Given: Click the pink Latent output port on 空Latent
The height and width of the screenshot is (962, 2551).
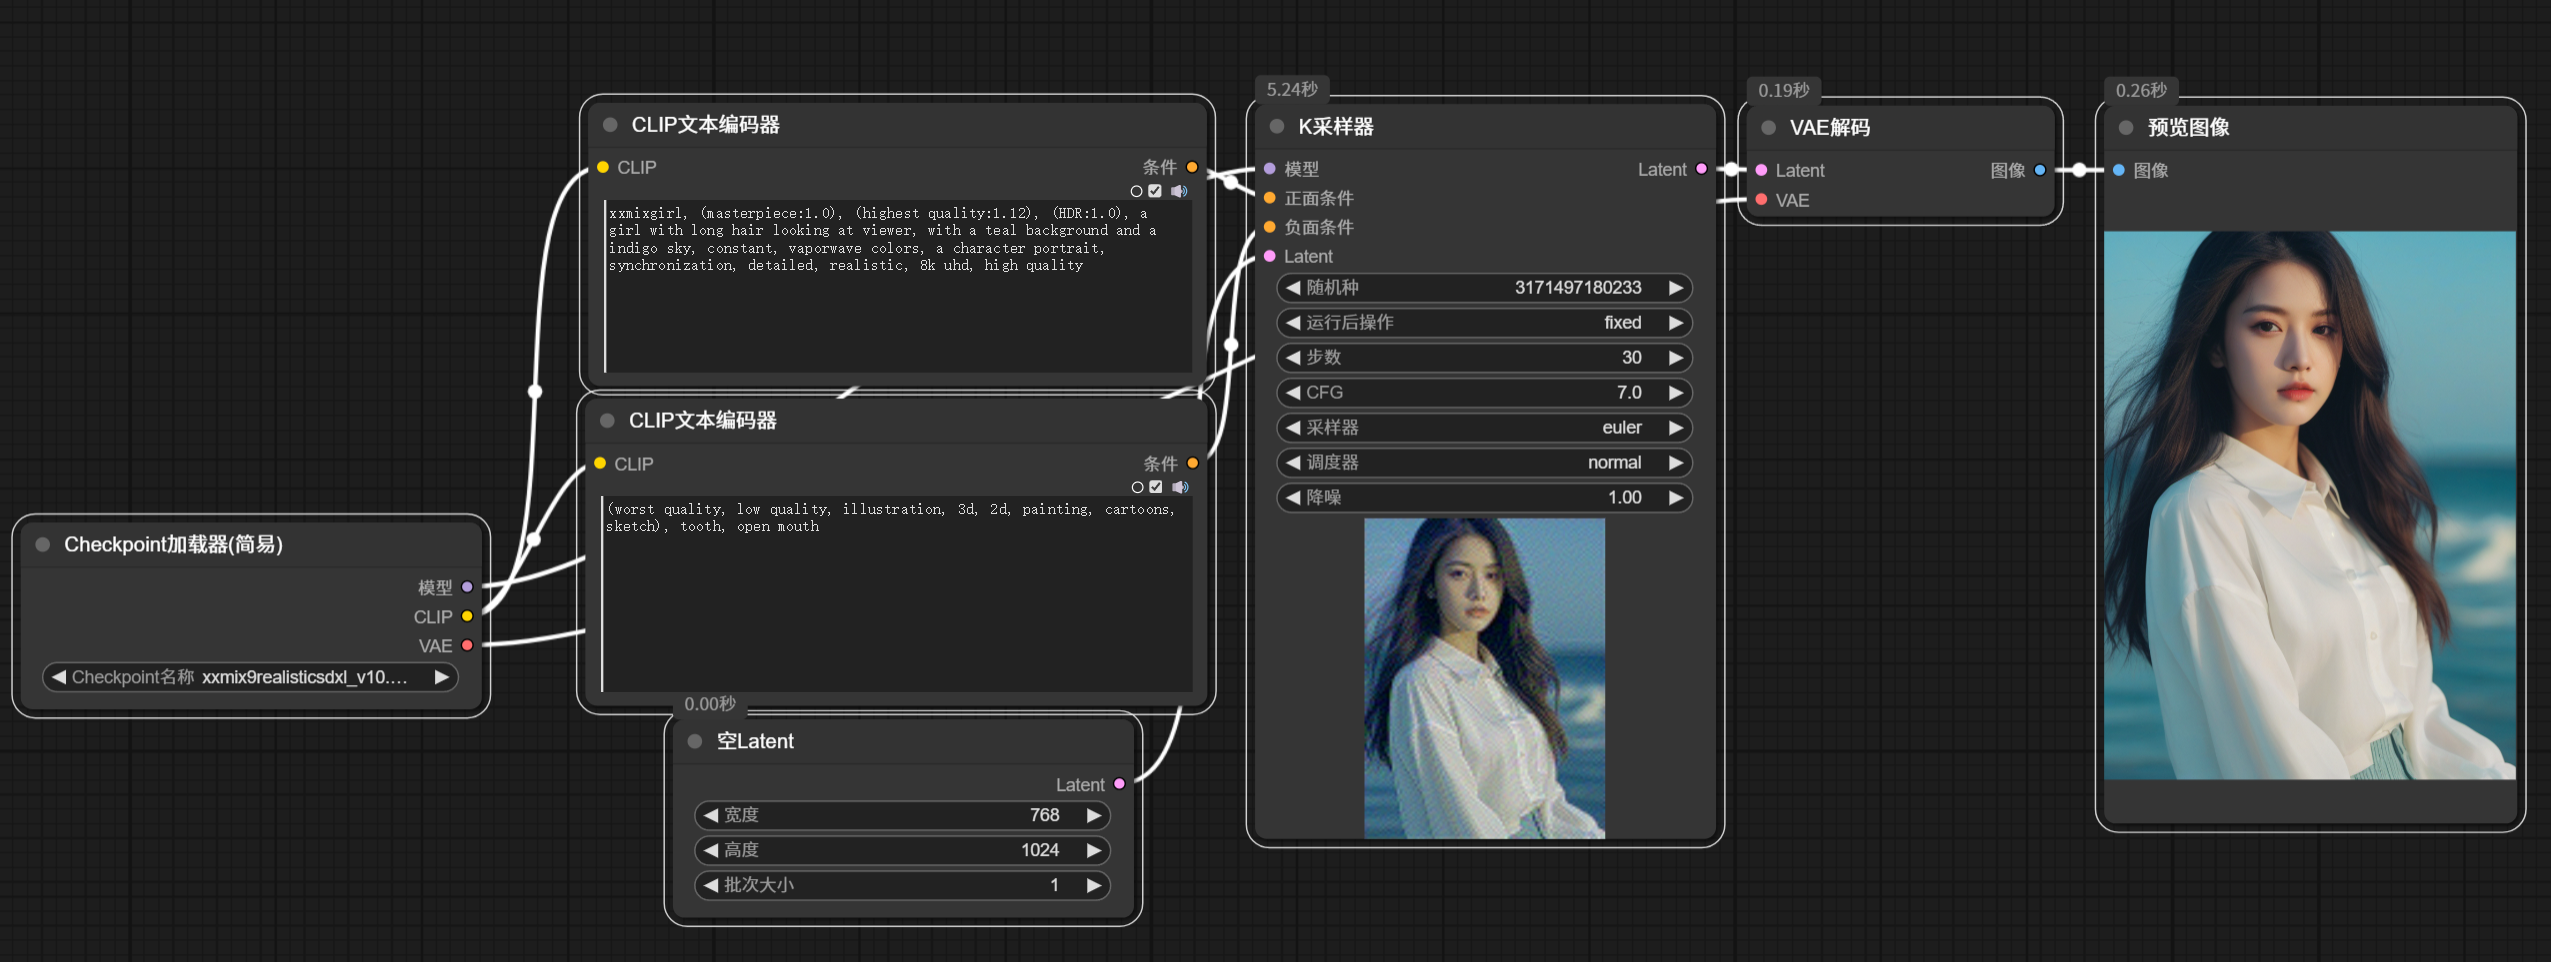Looking at the screenshot, I should [x=1119, y=784].
